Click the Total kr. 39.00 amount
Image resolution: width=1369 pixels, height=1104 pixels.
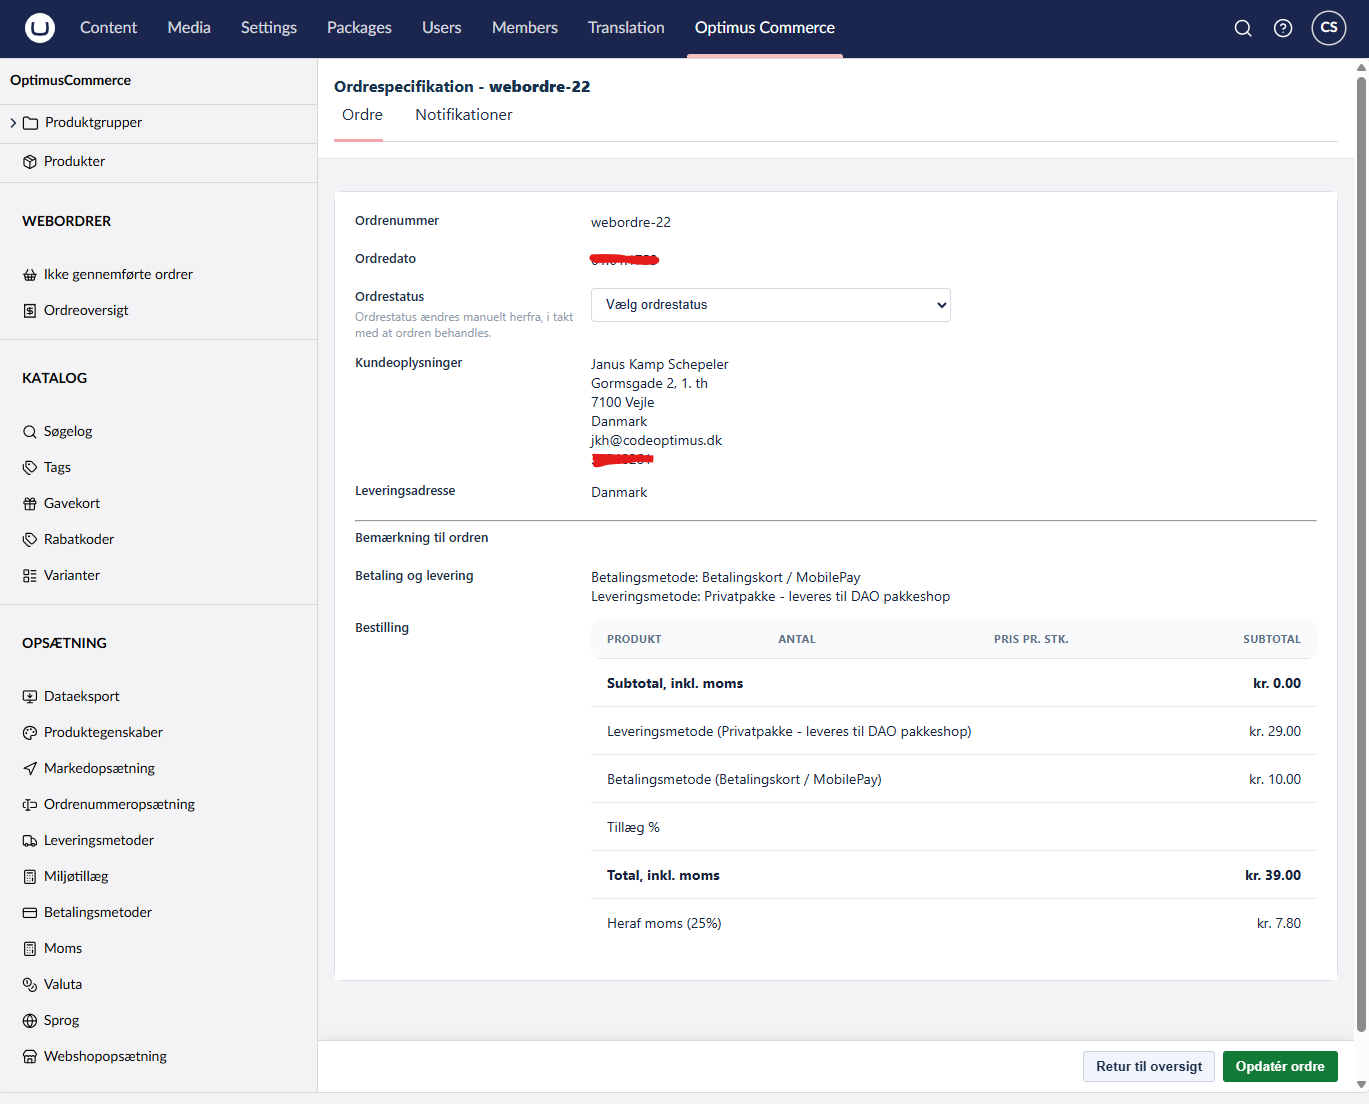pyautogui.click(x=1272, y=876)
